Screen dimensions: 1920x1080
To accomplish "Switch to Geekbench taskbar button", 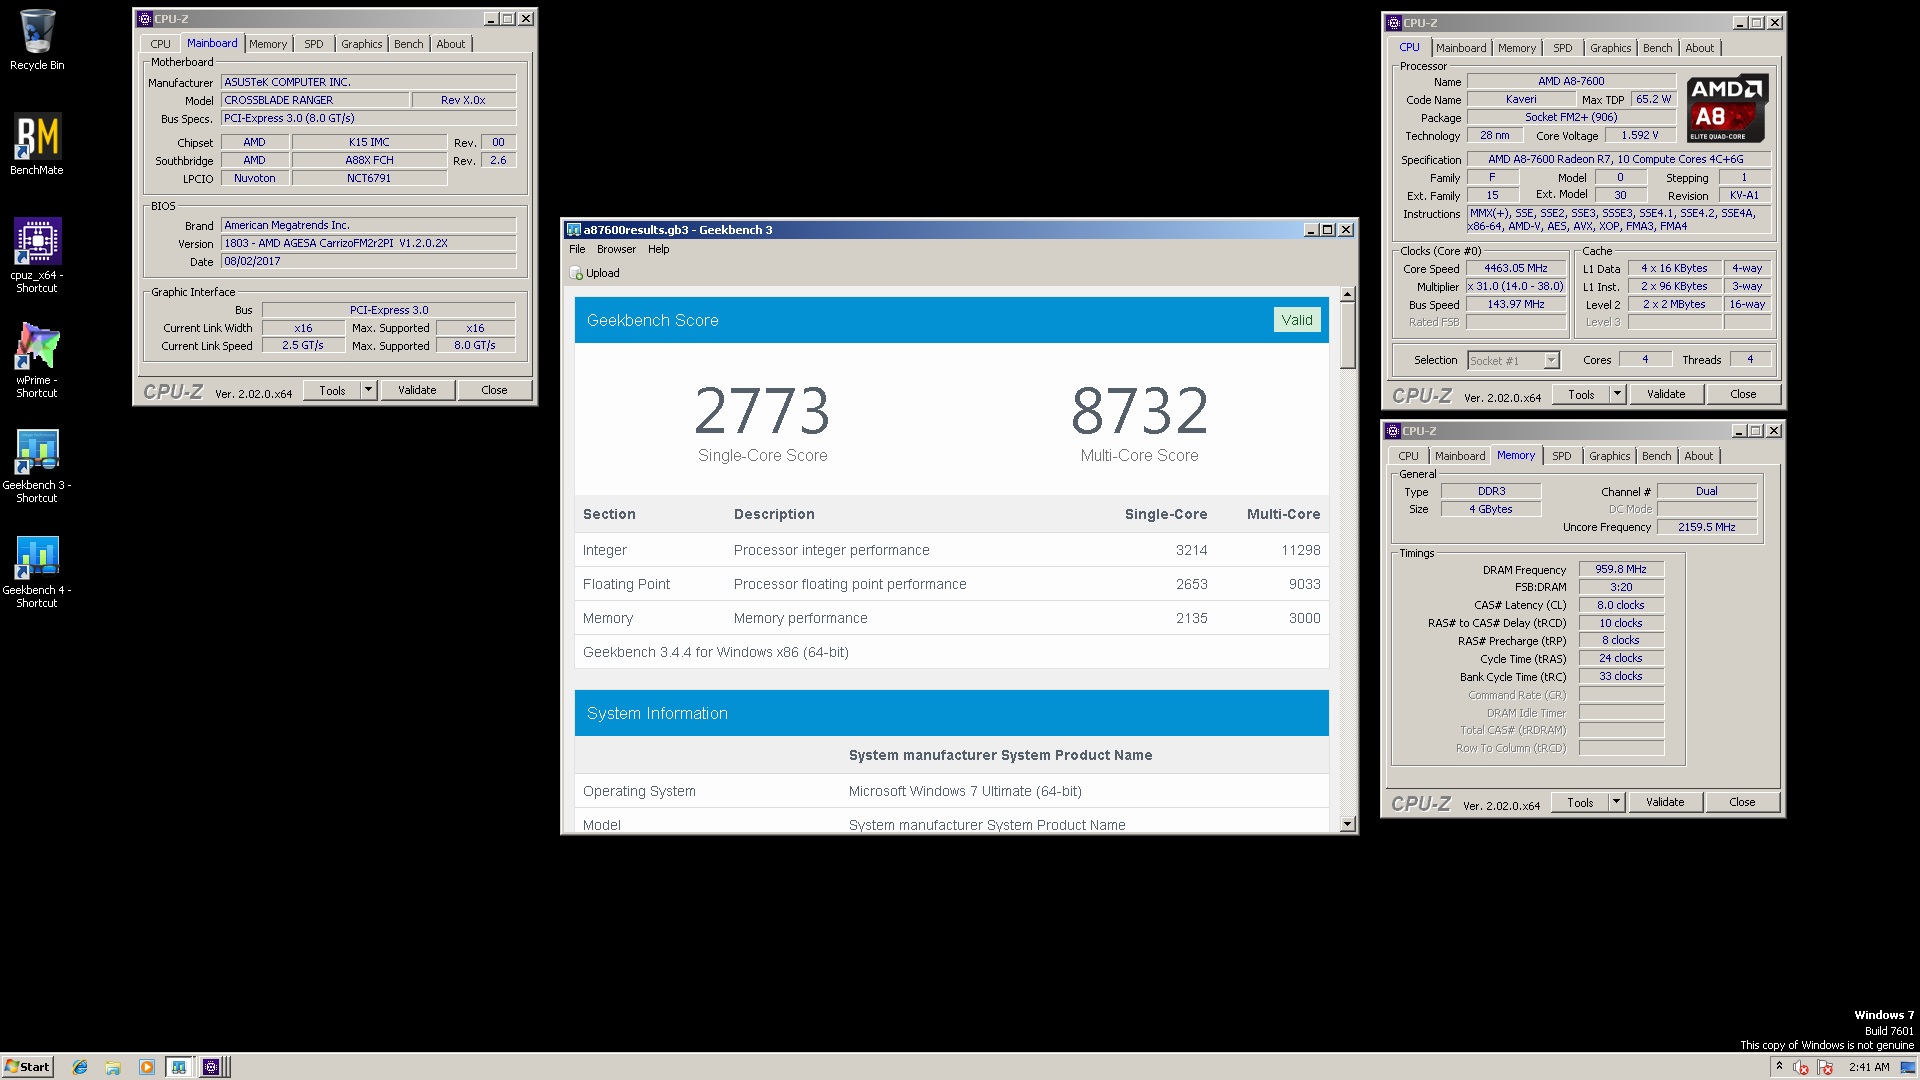I will click(178, 1067).
